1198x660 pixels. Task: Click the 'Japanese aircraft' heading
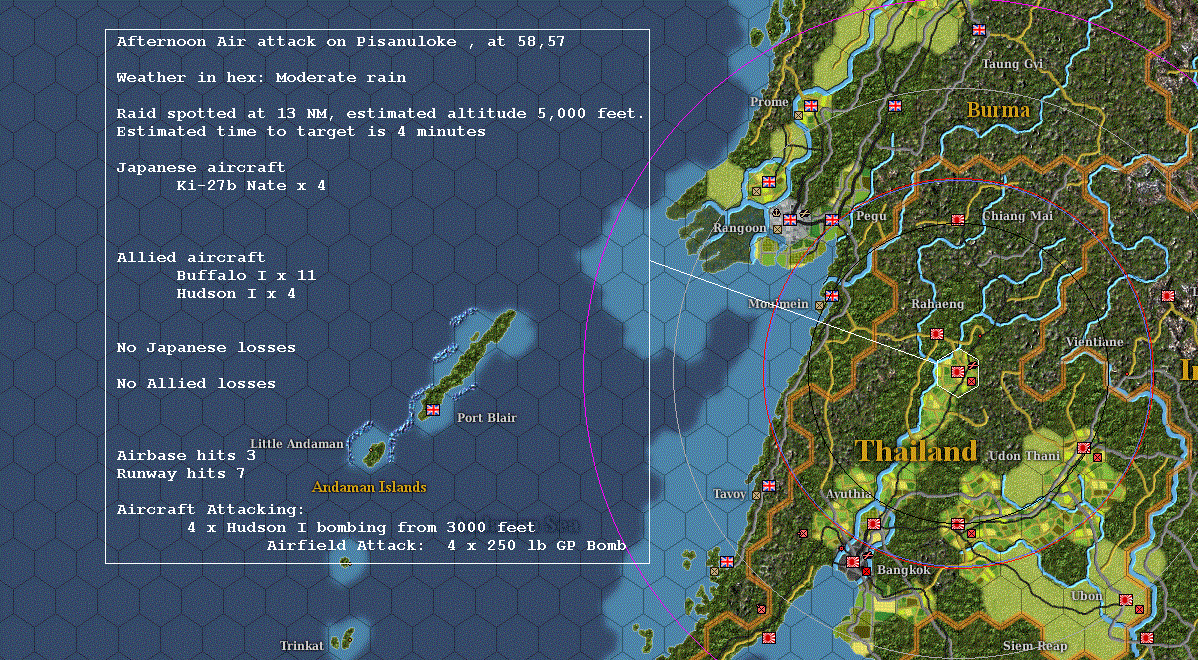coord(201,167)
